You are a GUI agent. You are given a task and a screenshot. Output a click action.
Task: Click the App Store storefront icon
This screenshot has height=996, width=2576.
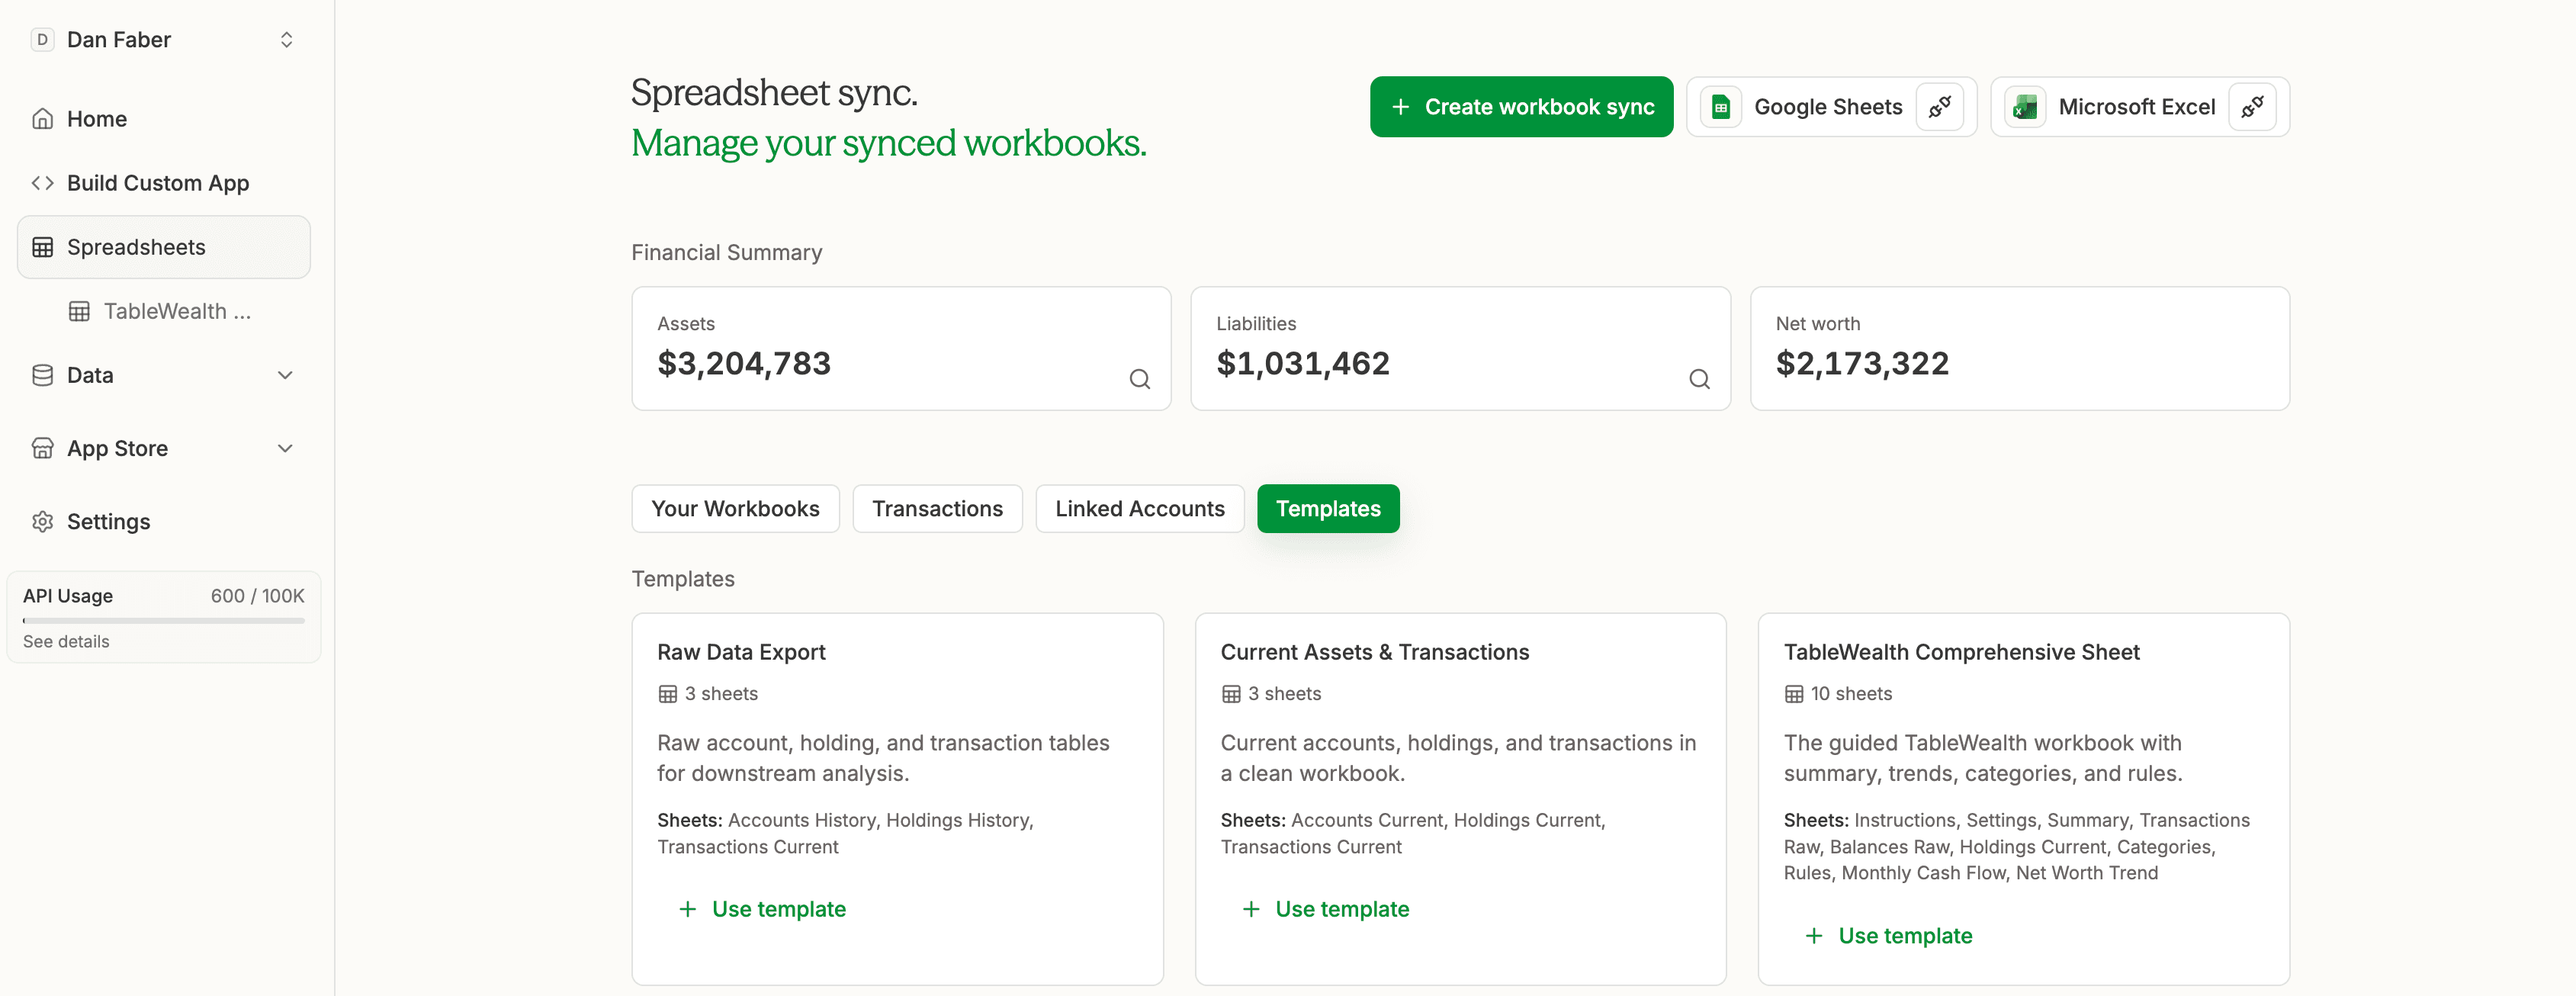(x=42, y=448)
